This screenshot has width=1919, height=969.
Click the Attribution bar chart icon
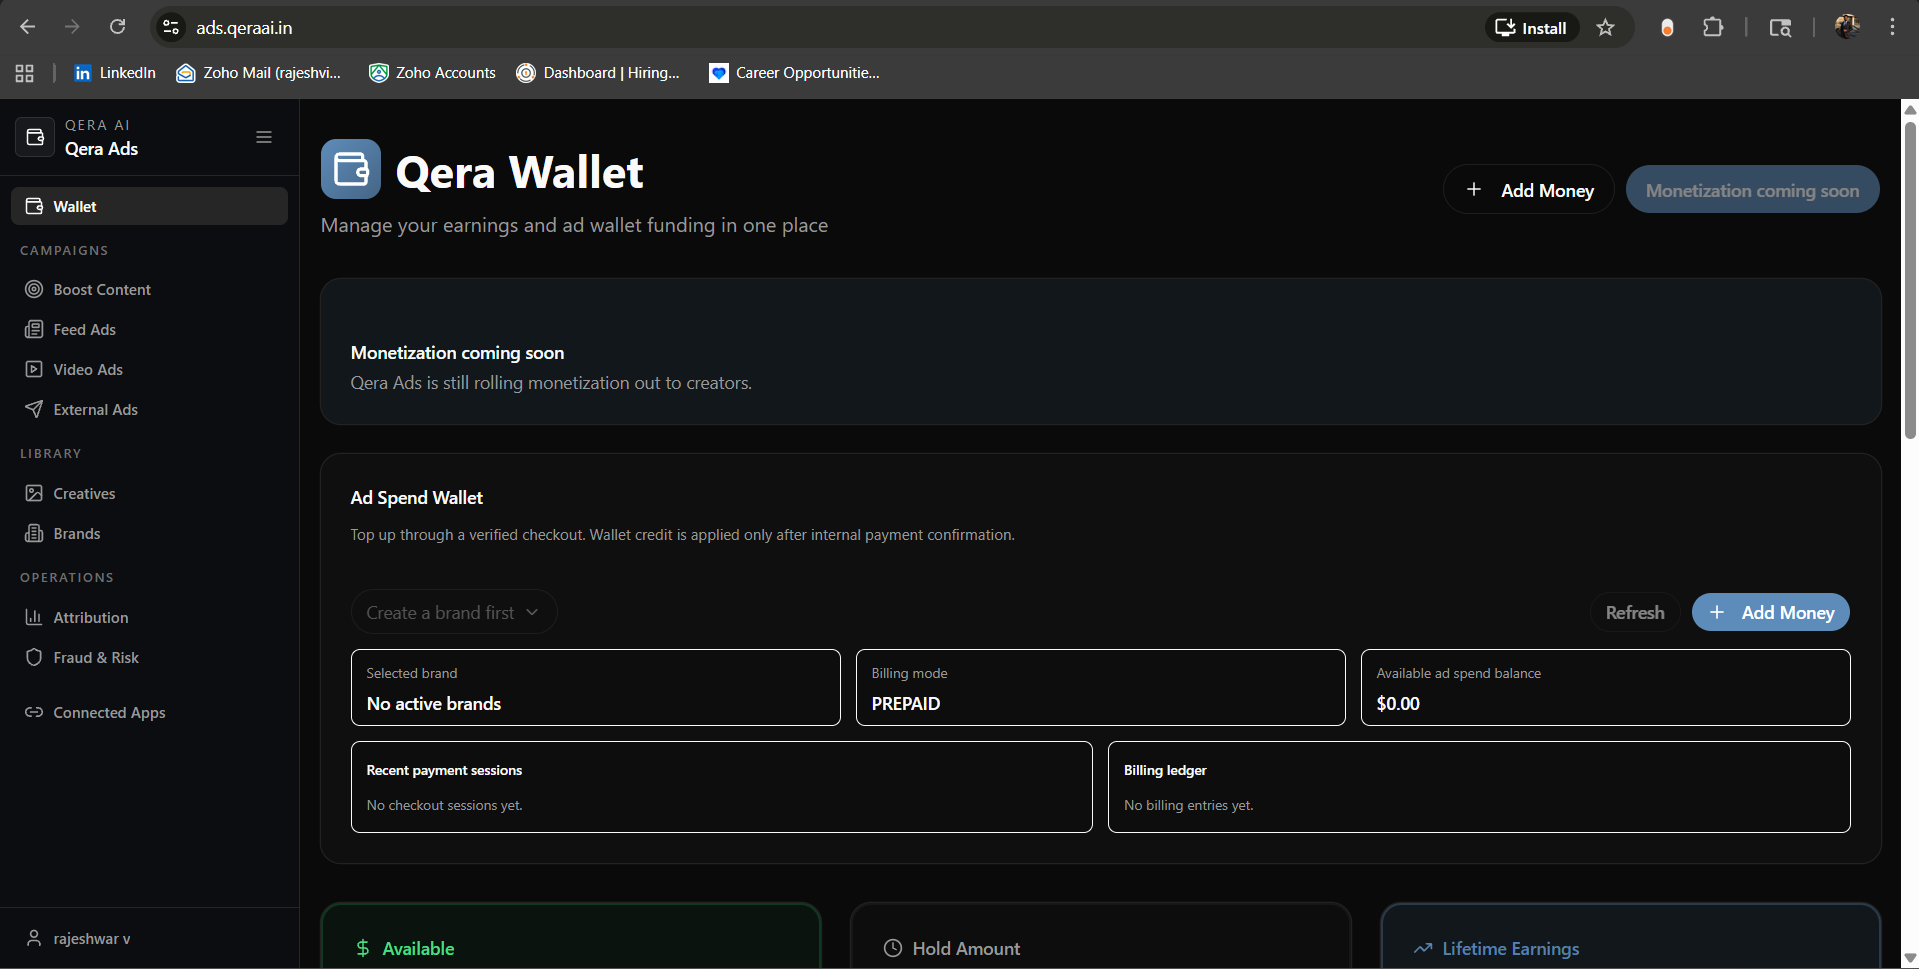point(34,617)
